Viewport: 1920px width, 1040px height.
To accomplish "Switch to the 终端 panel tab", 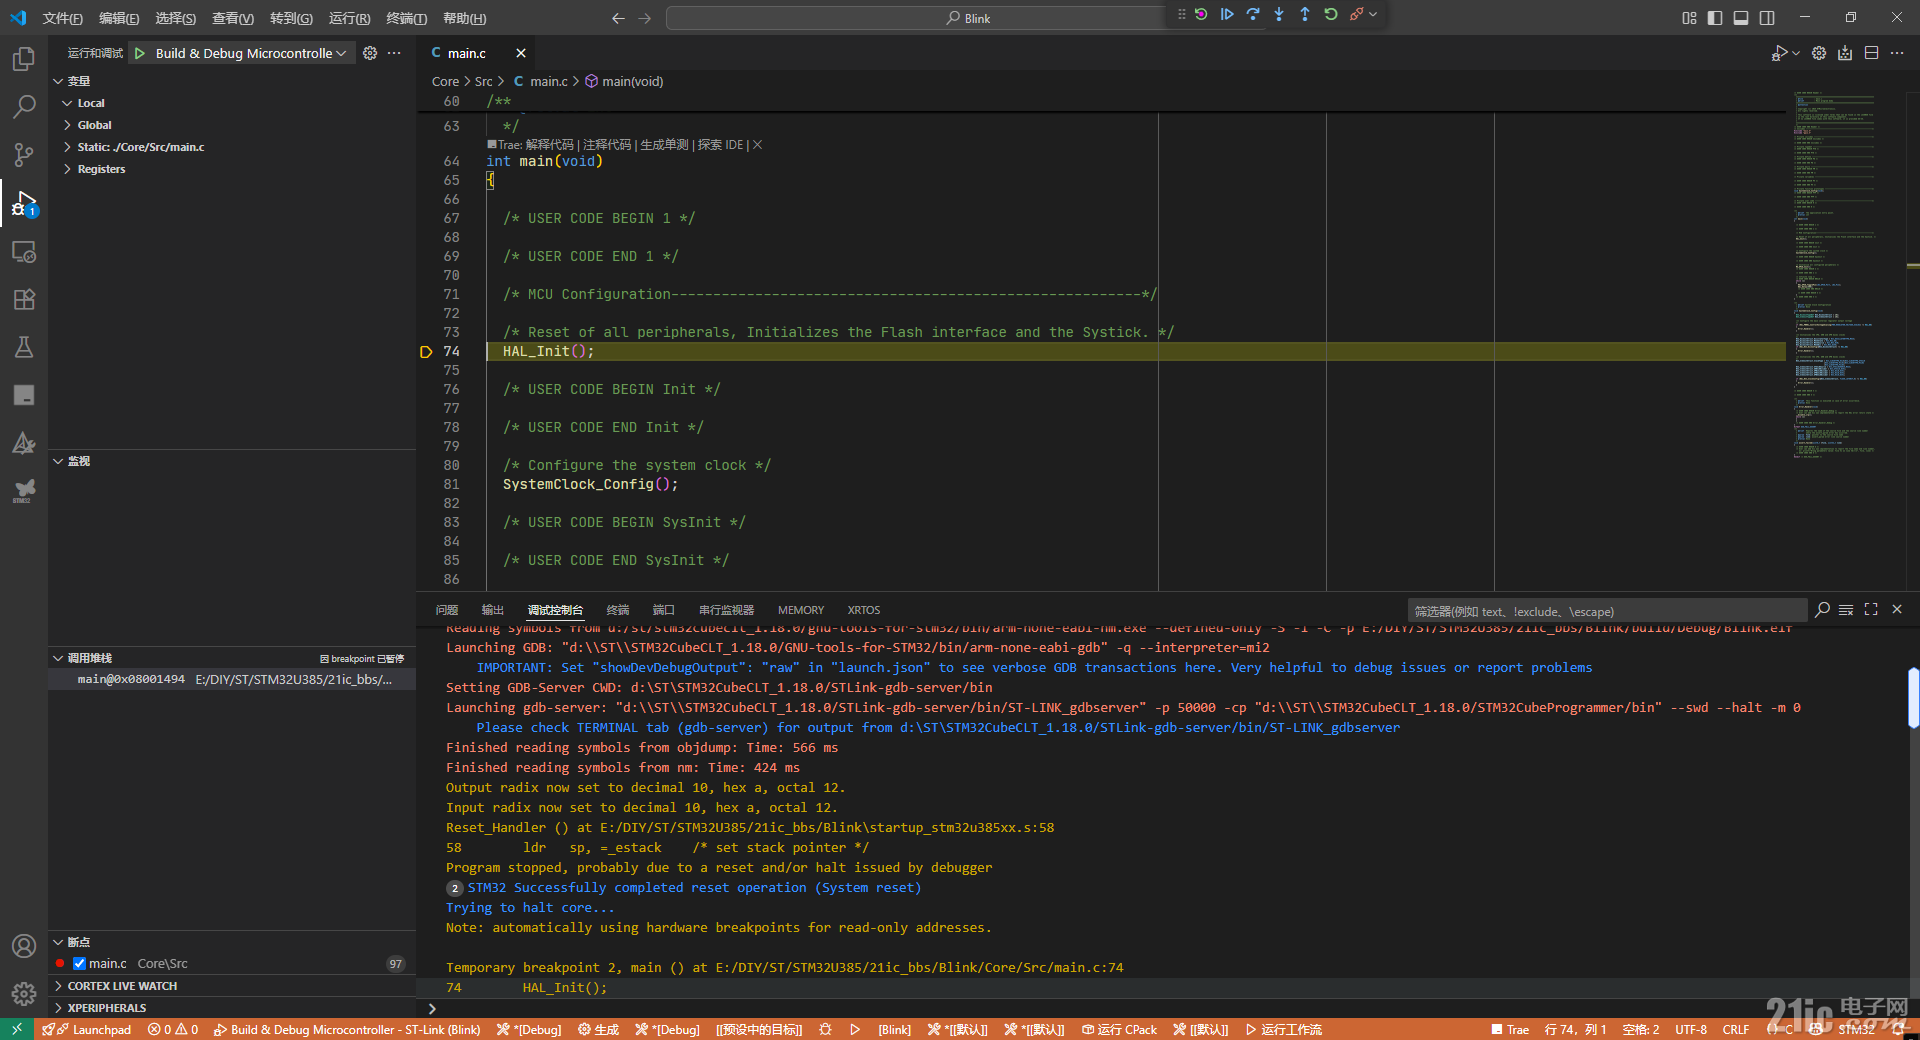I will point(618,610).
